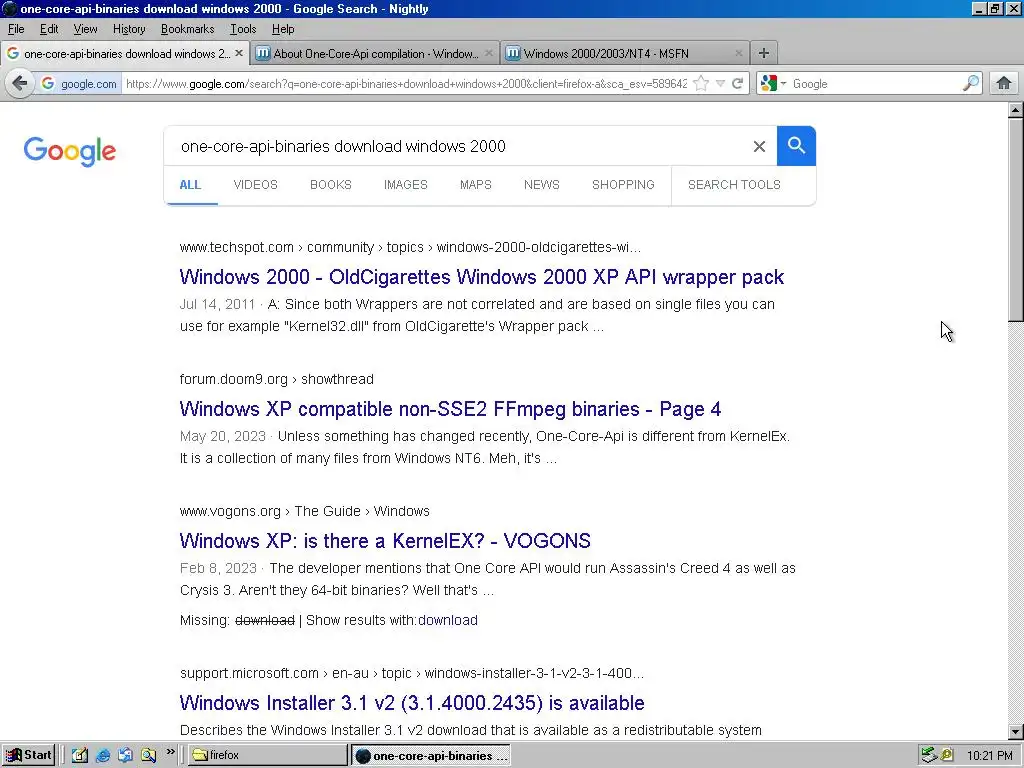Click the second system tray icon

coord(946,755)
